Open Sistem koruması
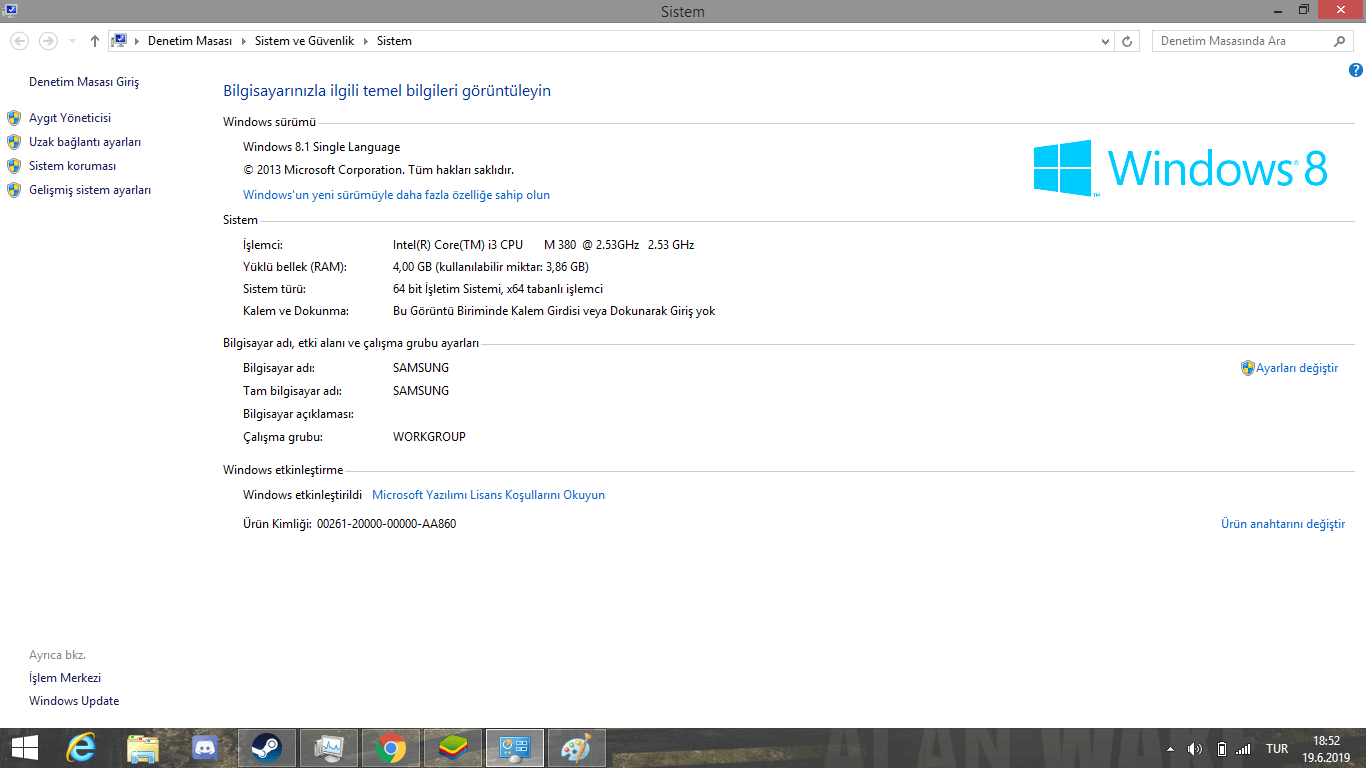The image size is (1366, 768). pyautogui.click(x=73, y=166)
